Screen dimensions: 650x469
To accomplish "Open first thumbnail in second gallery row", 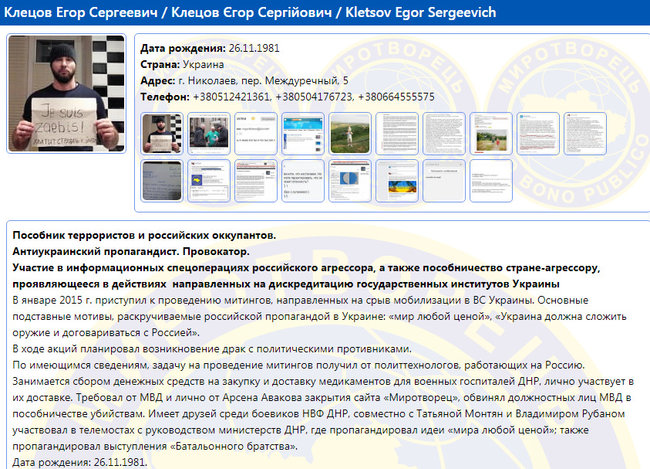I will [x=161, y=181].
